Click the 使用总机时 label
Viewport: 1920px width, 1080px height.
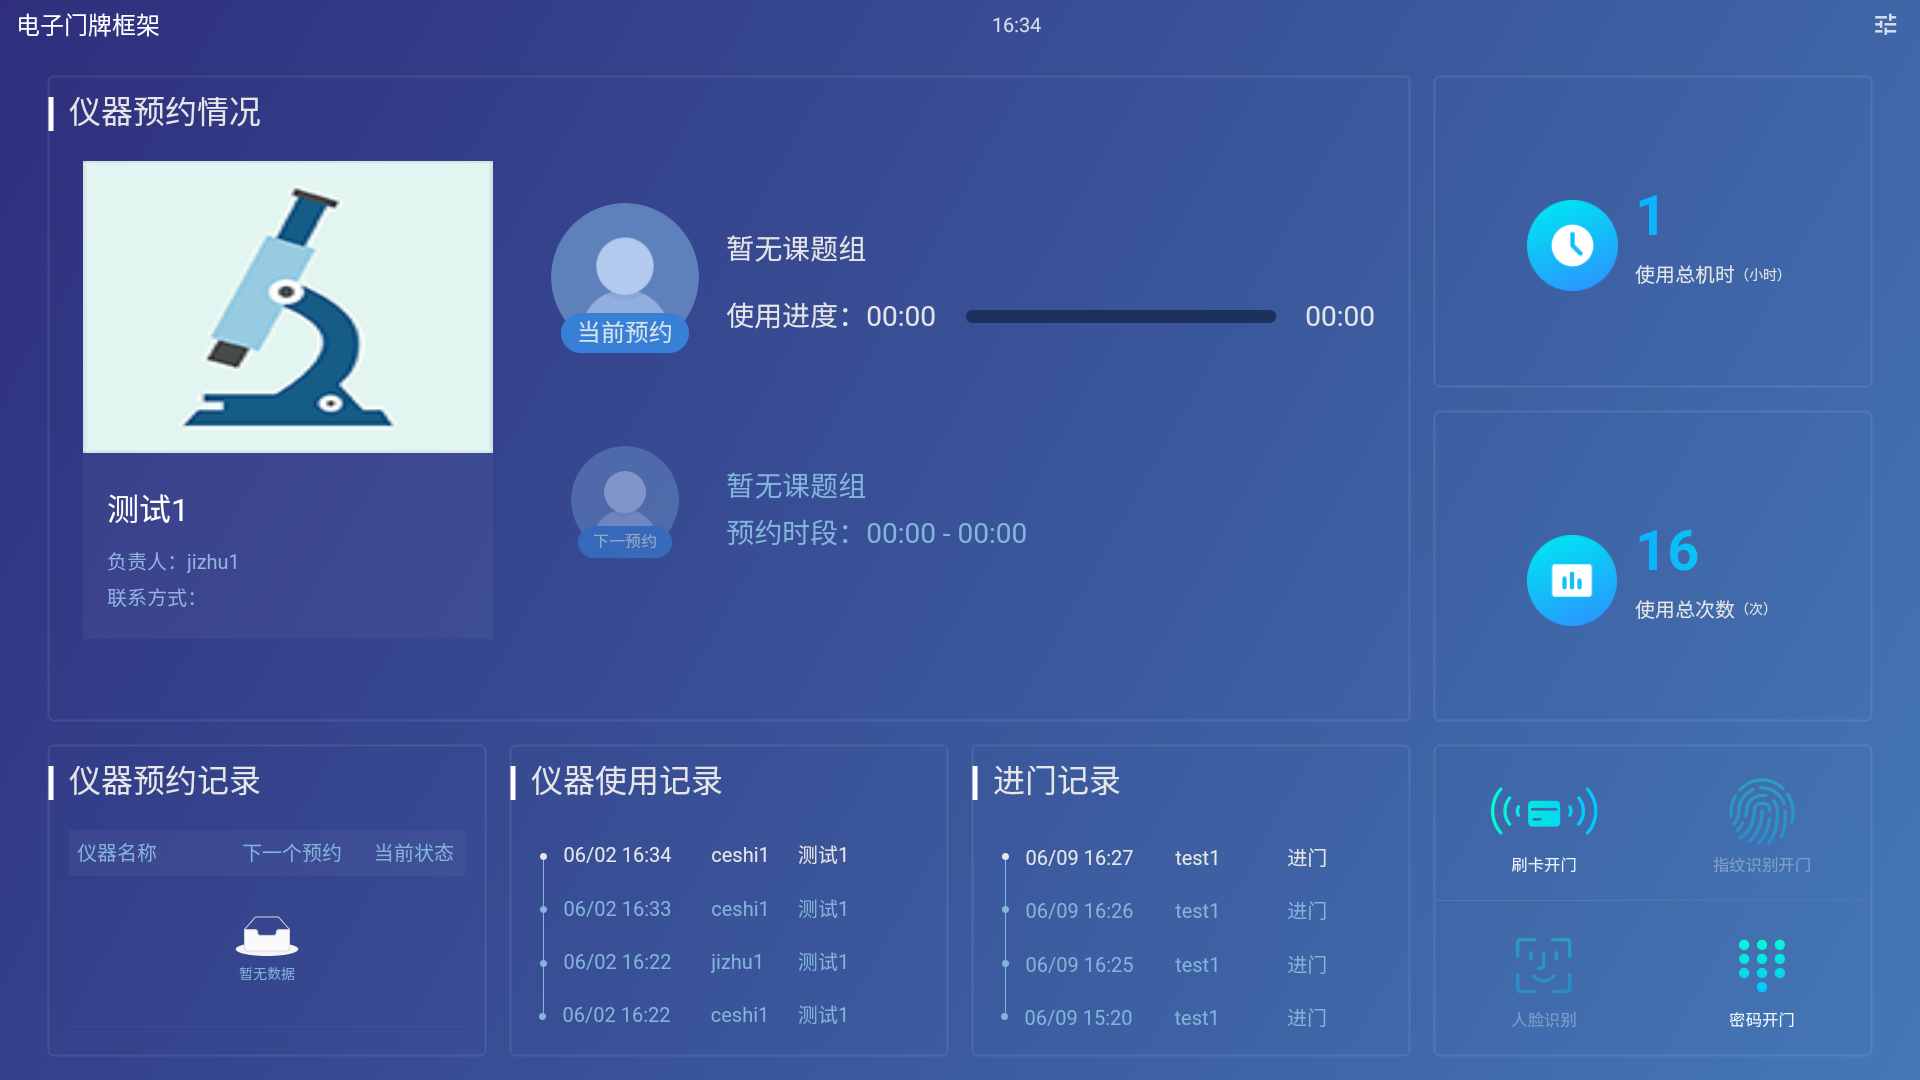coord(1685,275)
